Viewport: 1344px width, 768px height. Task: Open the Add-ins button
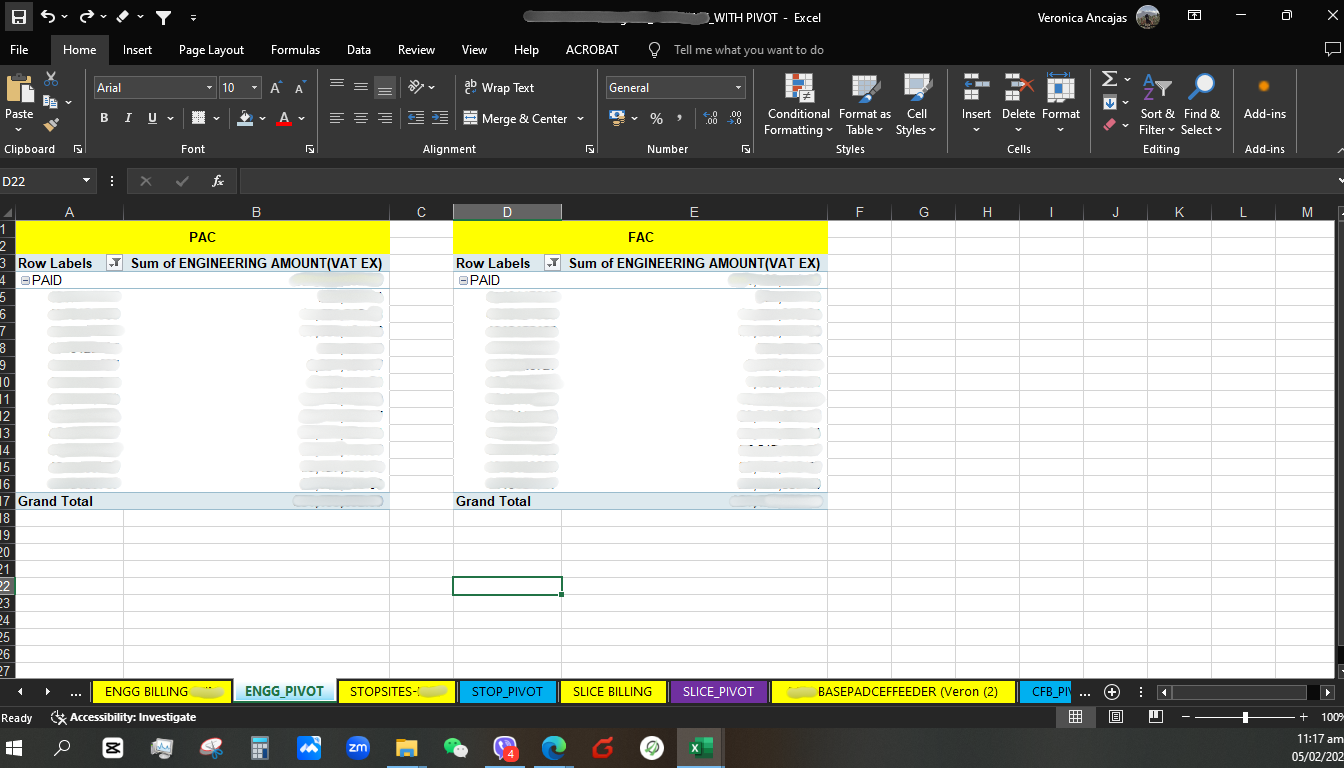1264,98
